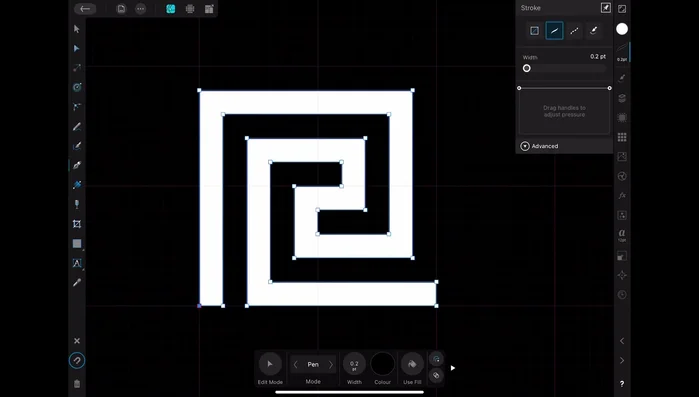
Task: Open the Appearance studio icon
Action: pyautogui.click(x=622, y=176)
